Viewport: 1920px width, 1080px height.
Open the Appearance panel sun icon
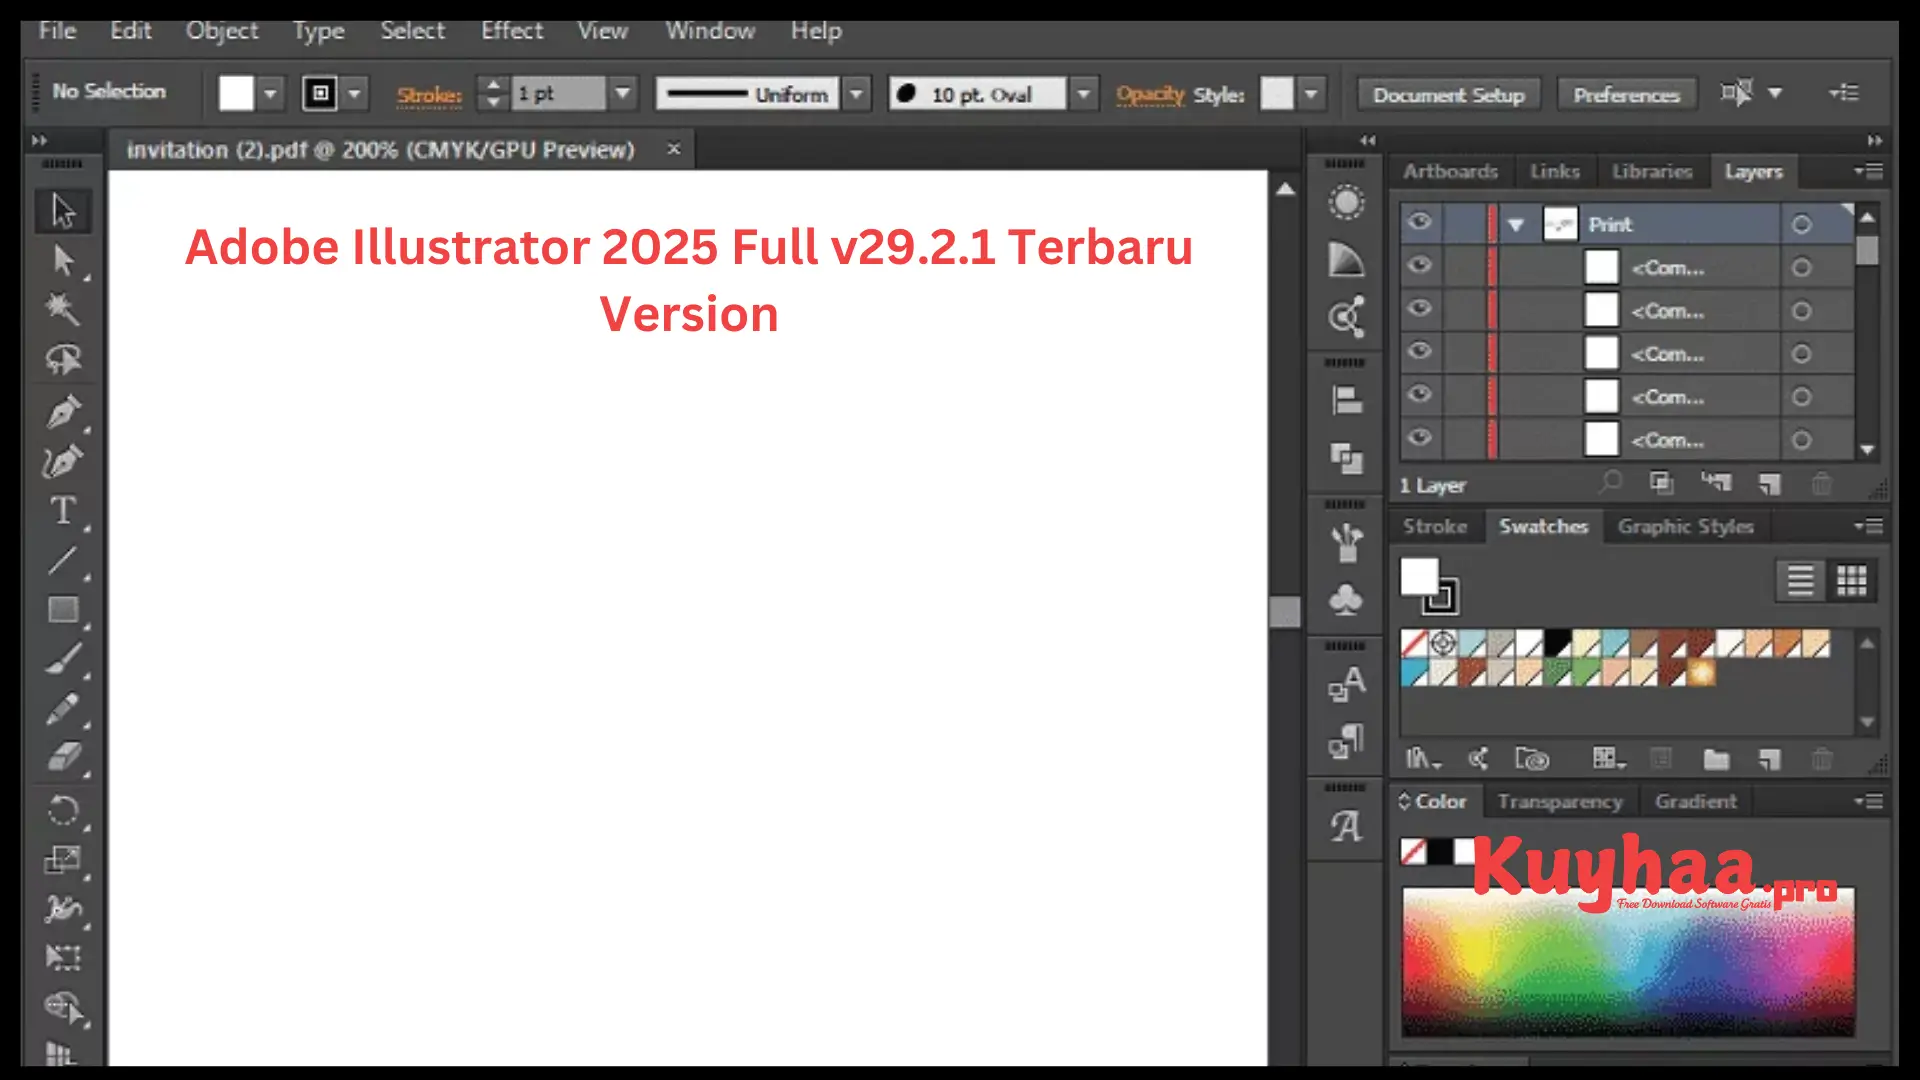click(1346, 203)
